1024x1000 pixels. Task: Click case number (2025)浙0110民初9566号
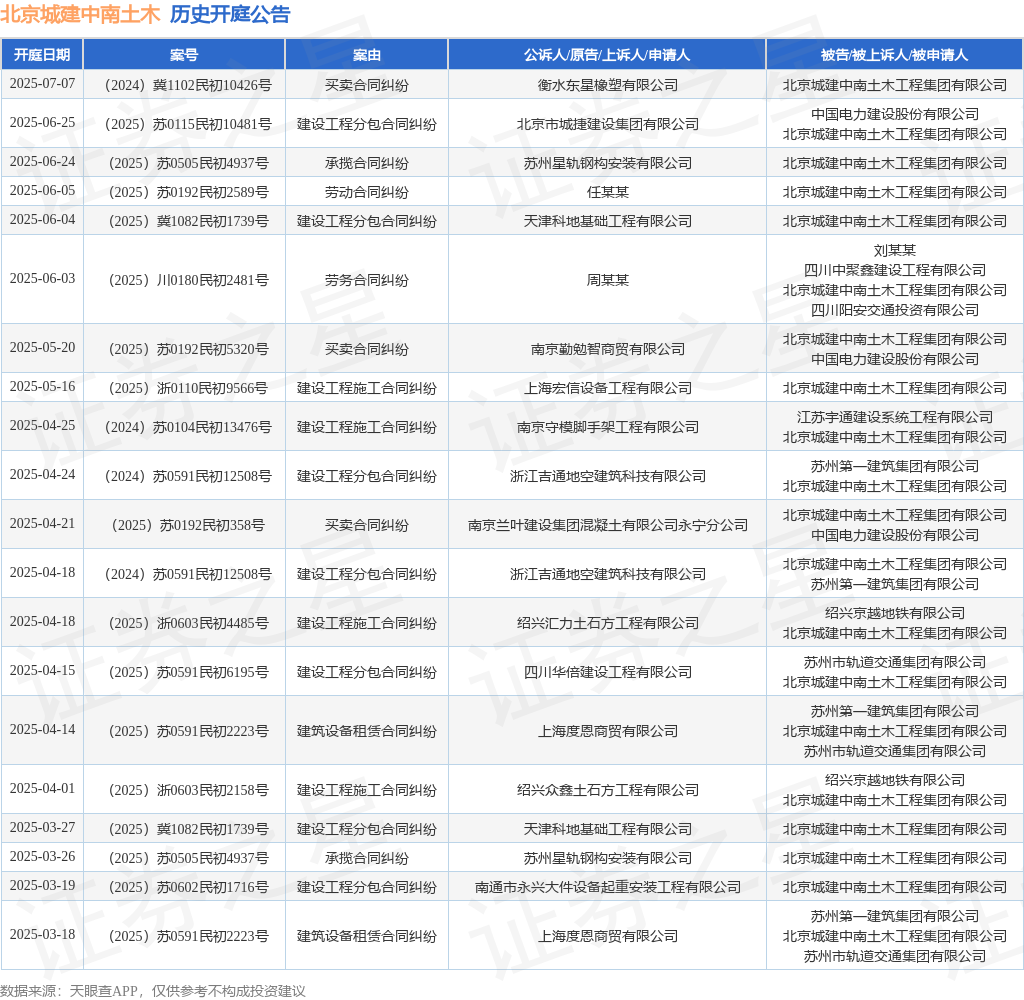[188, 388]
